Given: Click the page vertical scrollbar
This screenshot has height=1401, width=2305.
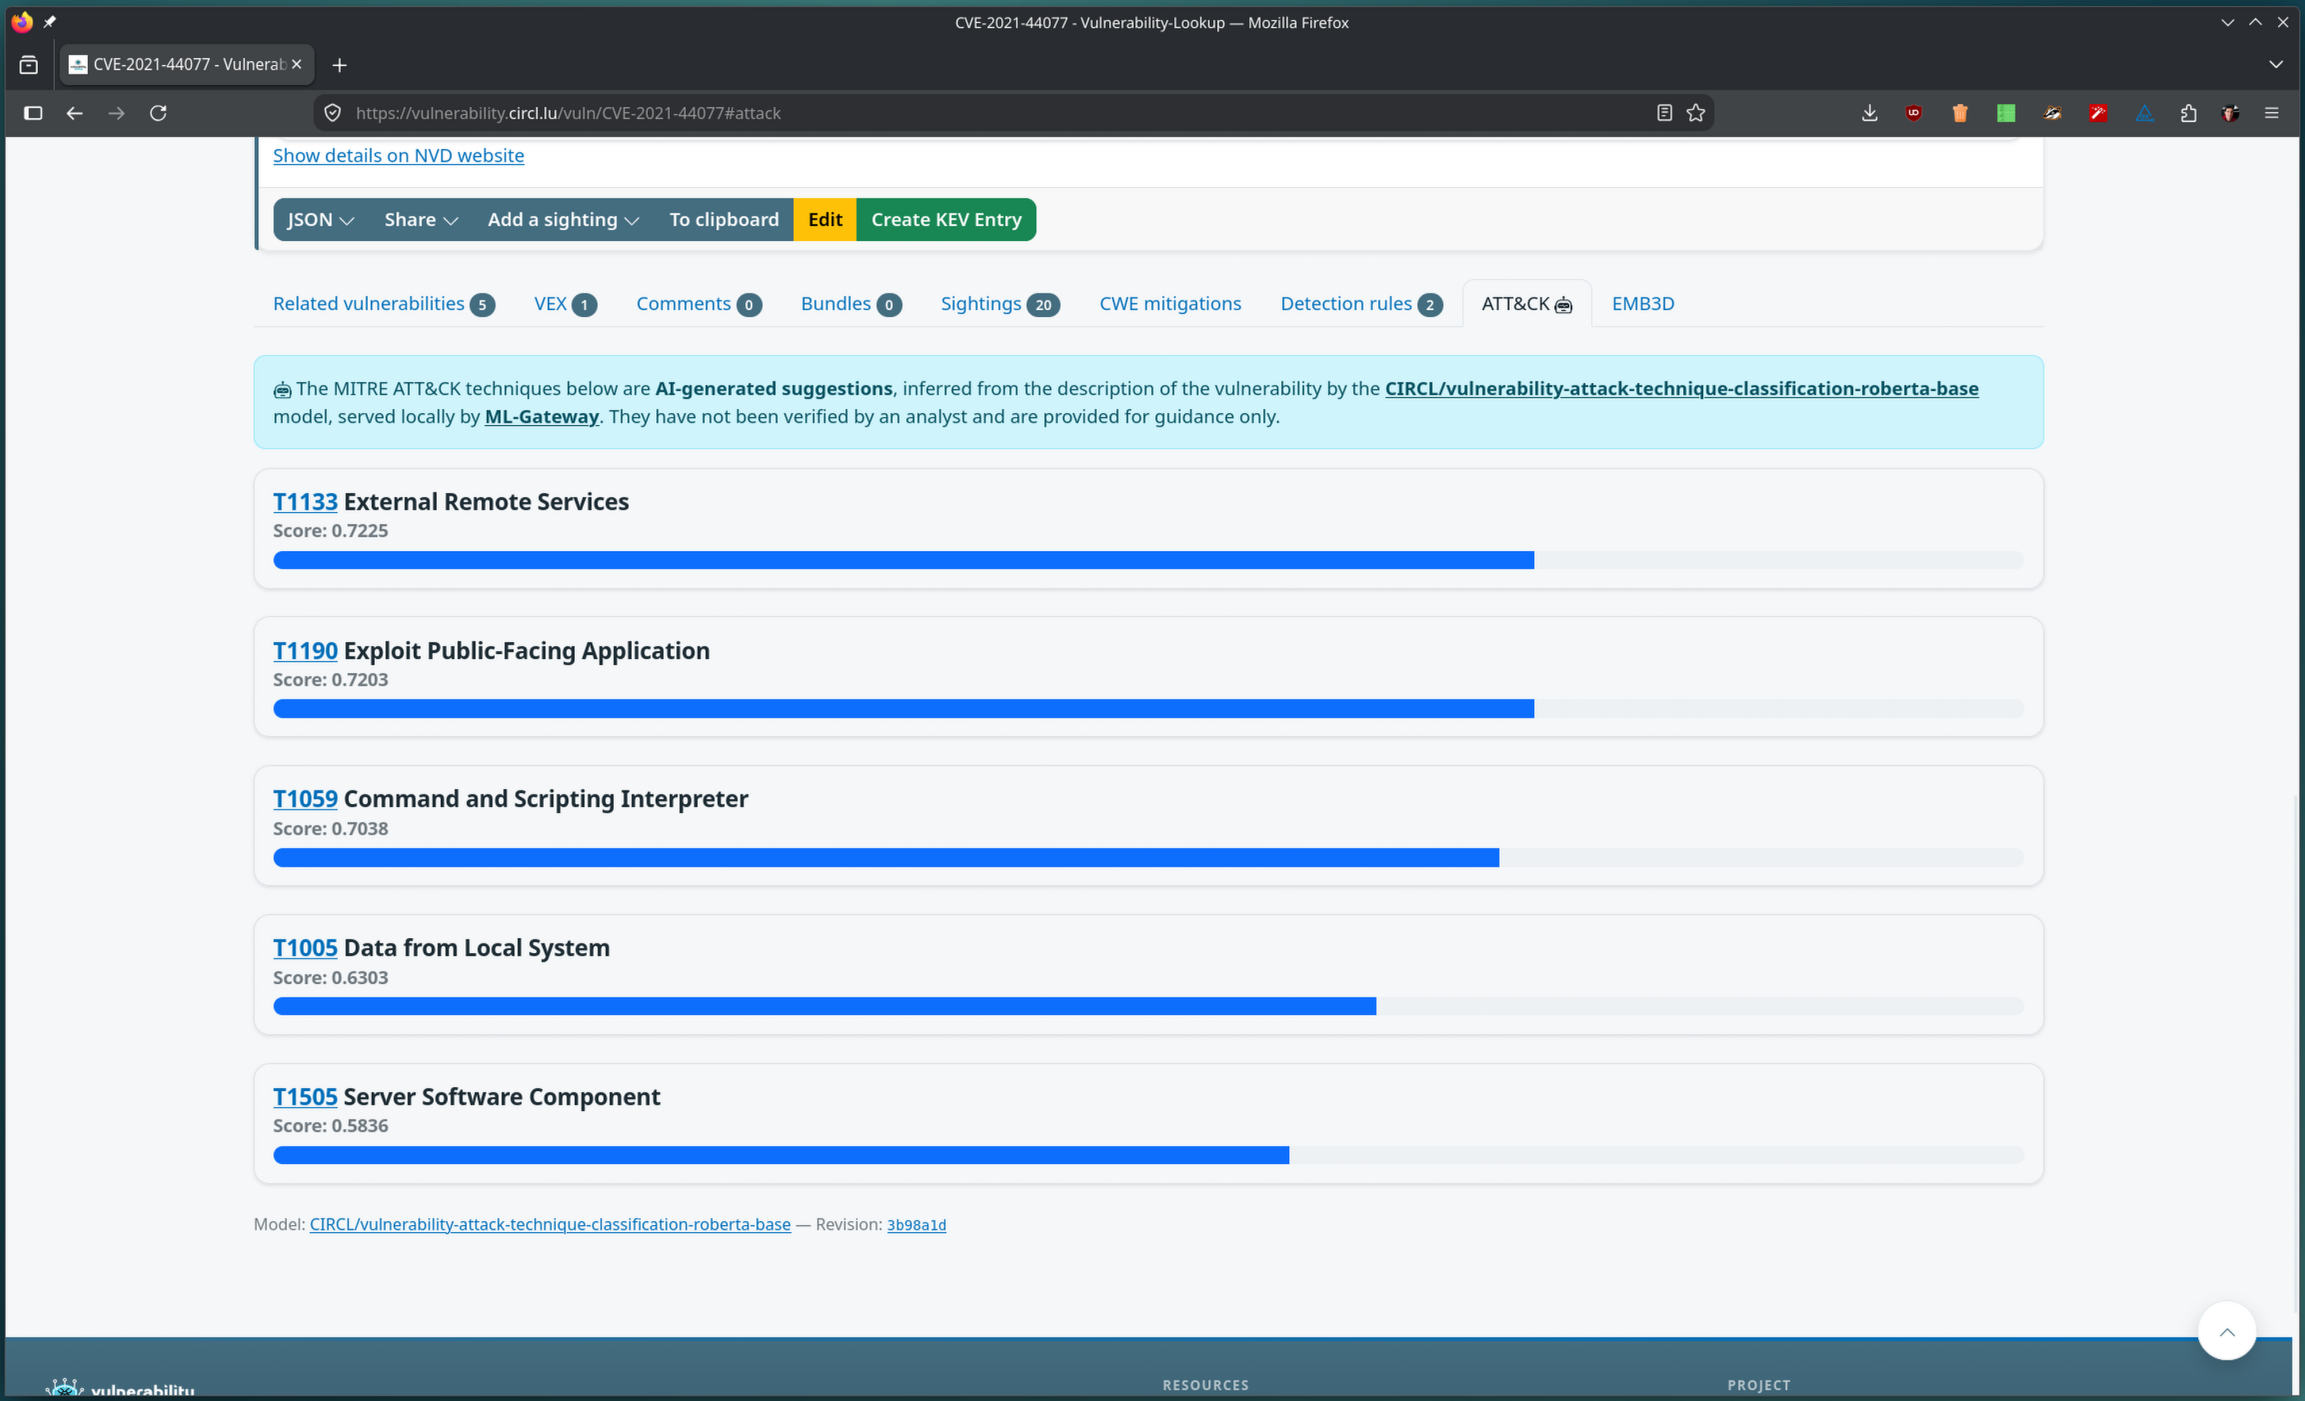Looking at the screenshot, I should point(2296,1055).
